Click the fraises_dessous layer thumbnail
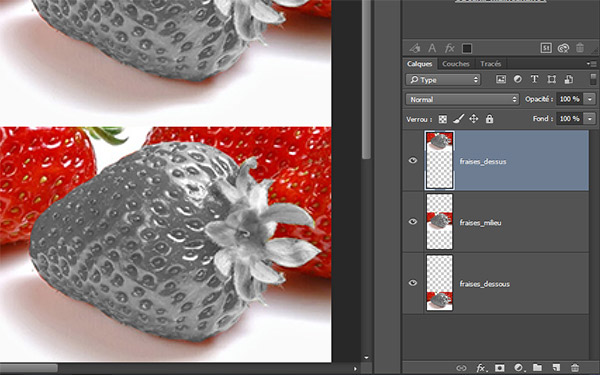 click(440, 283)
